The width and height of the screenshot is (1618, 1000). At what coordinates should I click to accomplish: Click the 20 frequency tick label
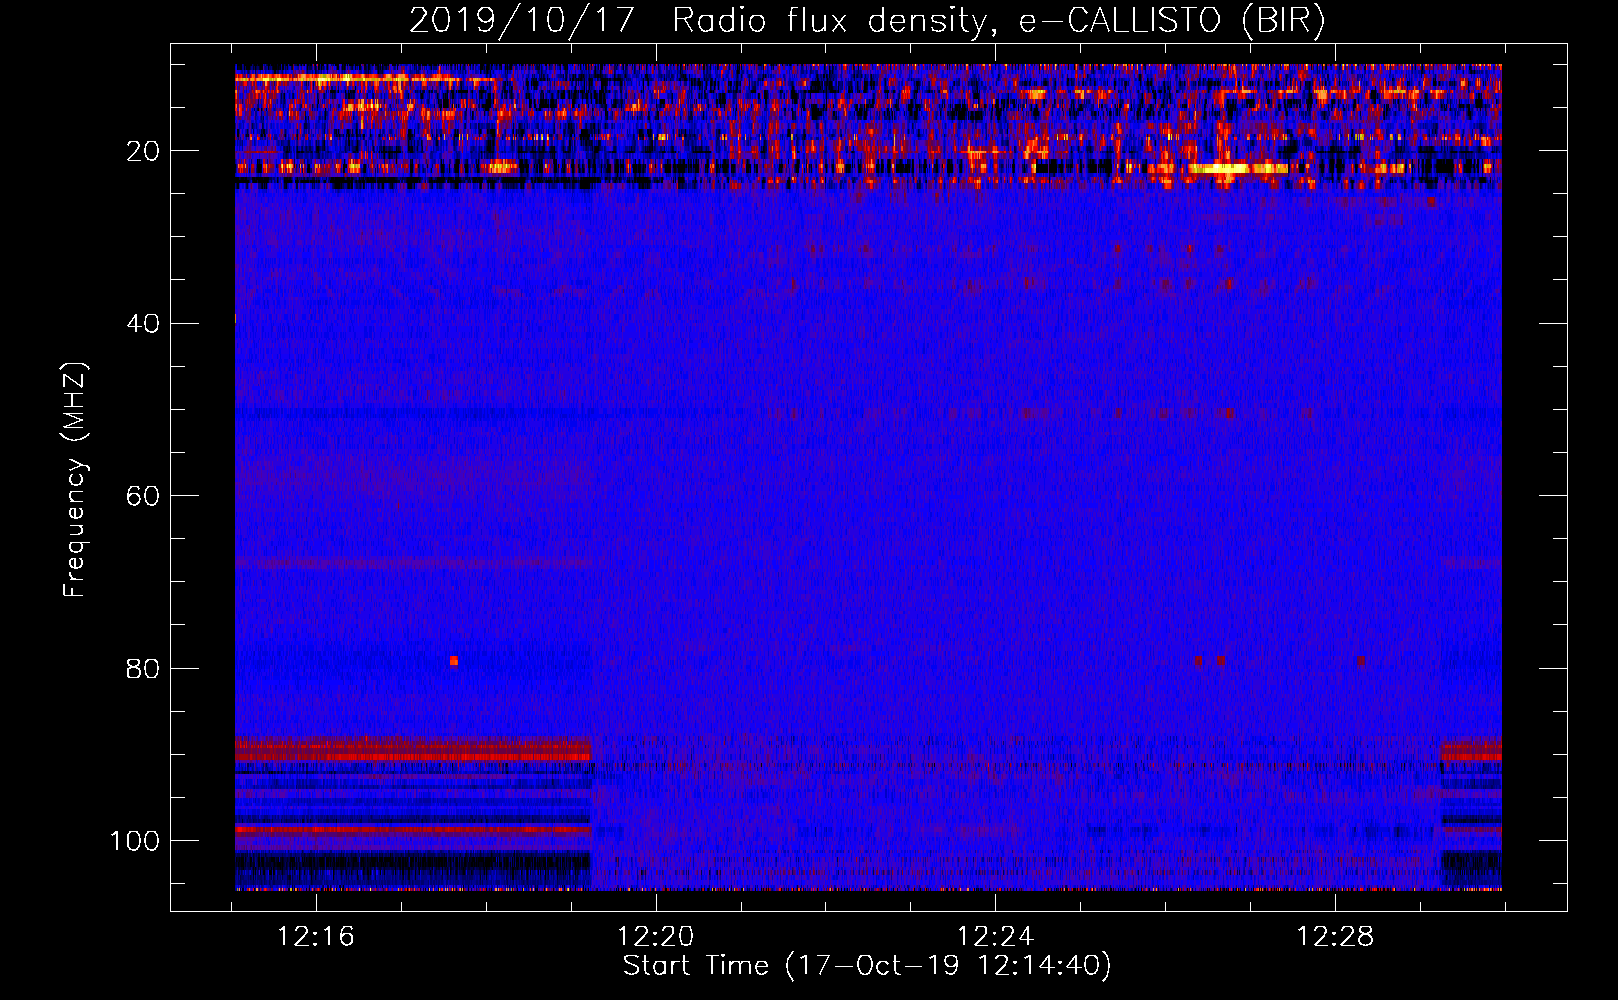click(144, 151)
